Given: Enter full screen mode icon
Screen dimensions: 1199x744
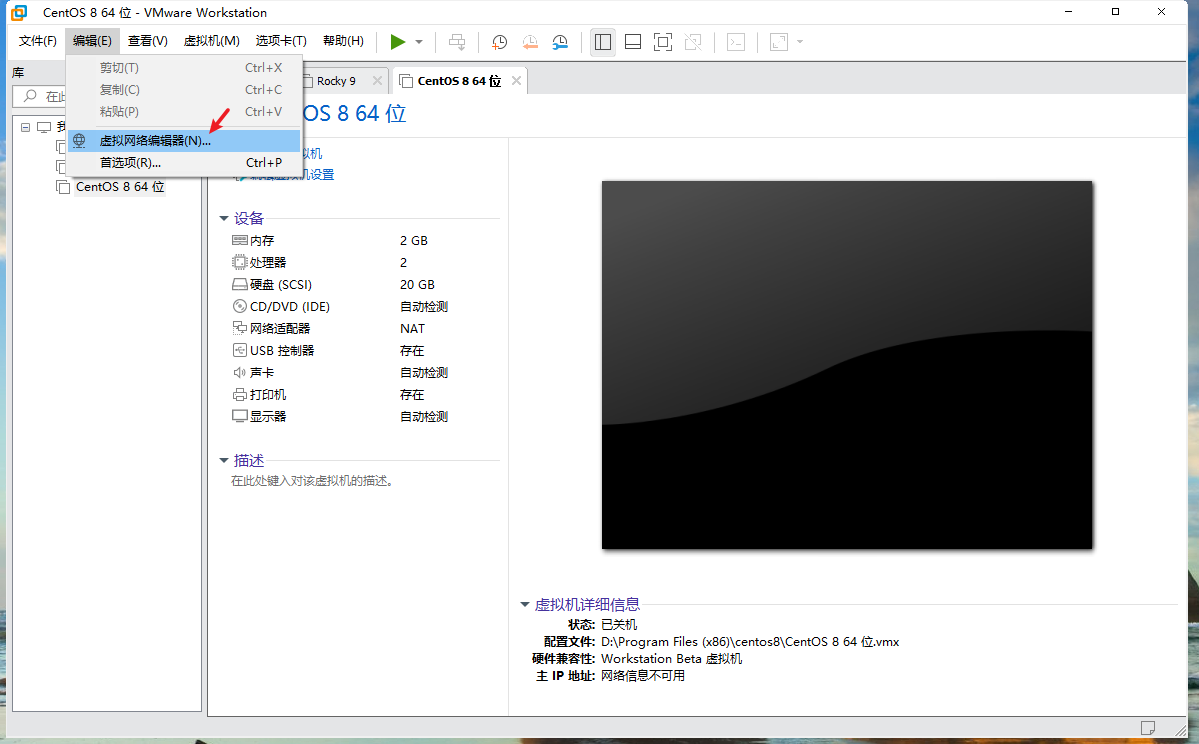Looking at the screenshot, I should coord(663,42).
